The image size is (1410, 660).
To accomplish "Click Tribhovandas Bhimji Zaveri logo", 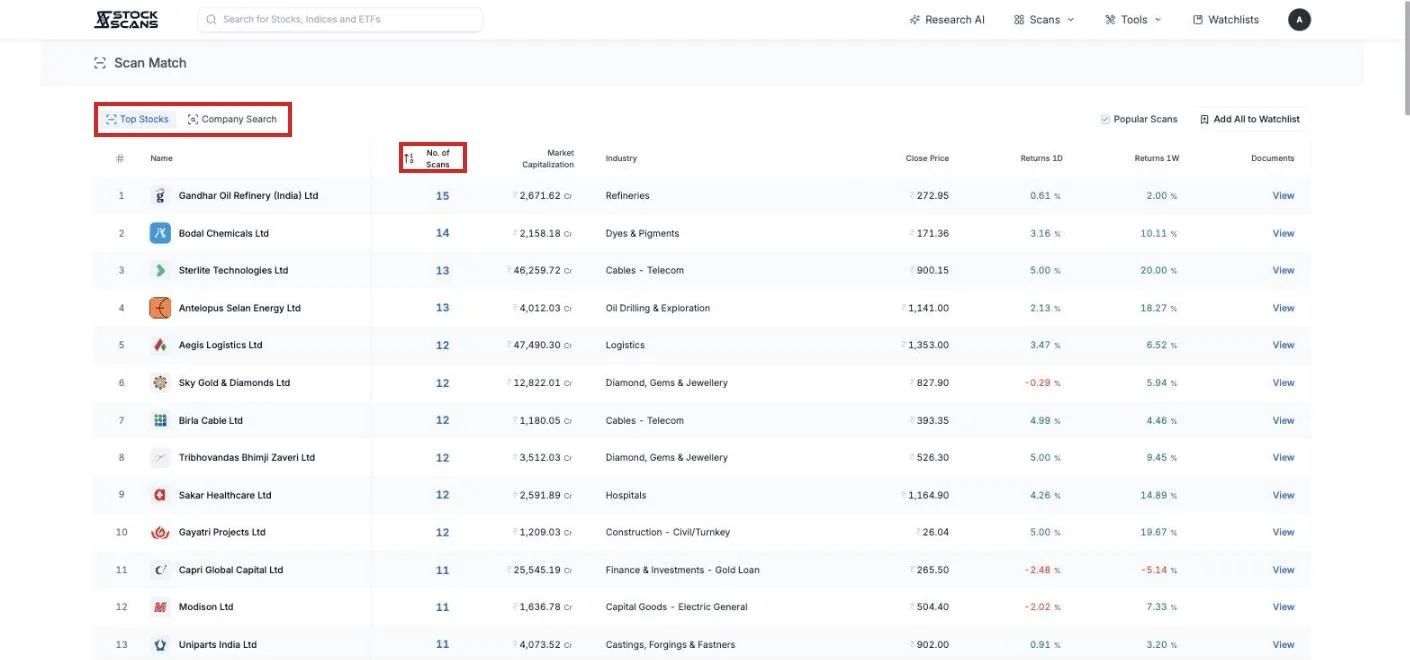I will [x=160, y=457].
